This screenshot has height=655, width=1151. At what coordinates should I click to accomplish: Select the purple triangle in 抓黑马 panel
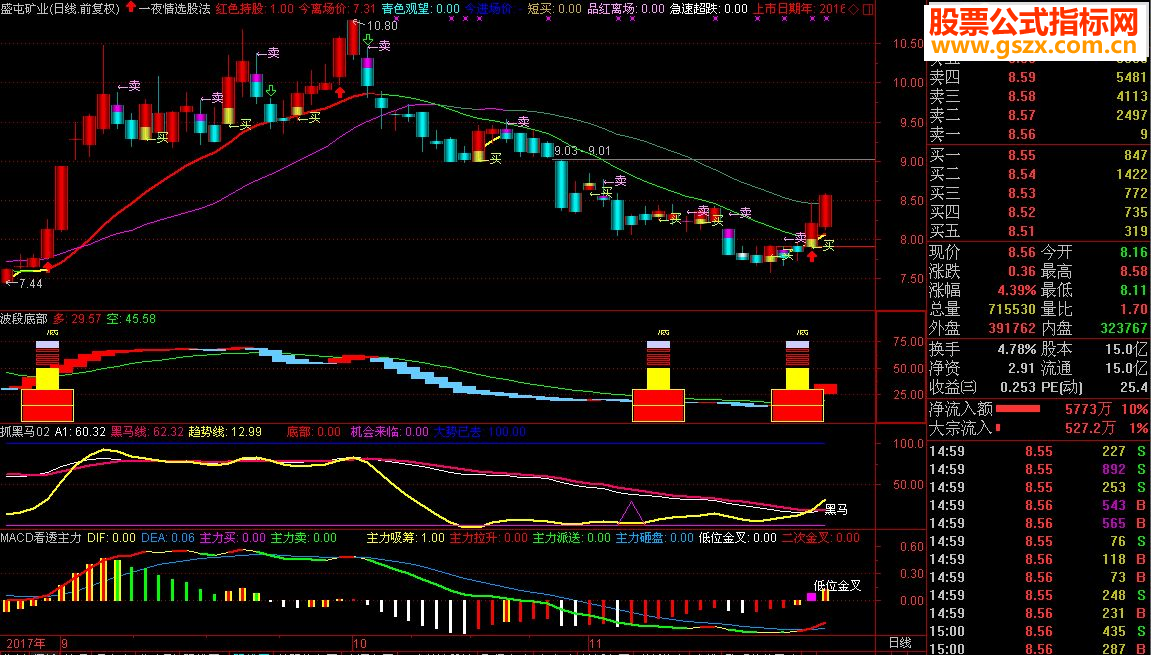click(x=630, y=512)
